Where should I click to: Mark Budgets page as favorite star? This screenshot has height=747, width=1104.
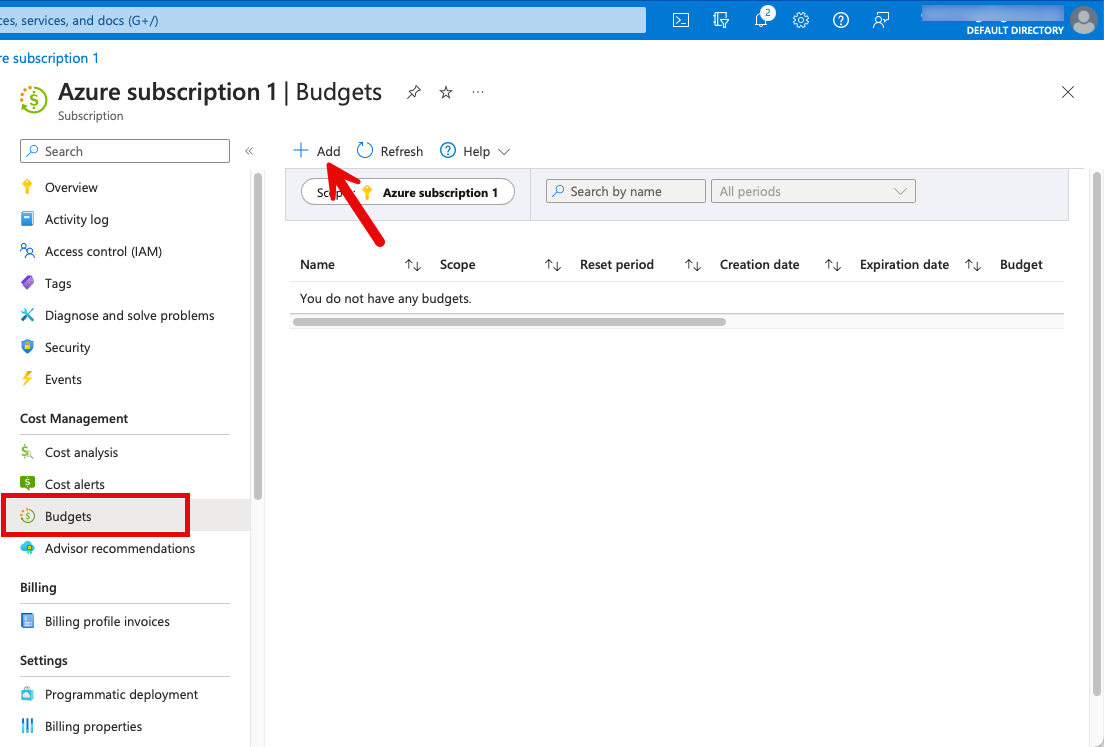point(446,92)
